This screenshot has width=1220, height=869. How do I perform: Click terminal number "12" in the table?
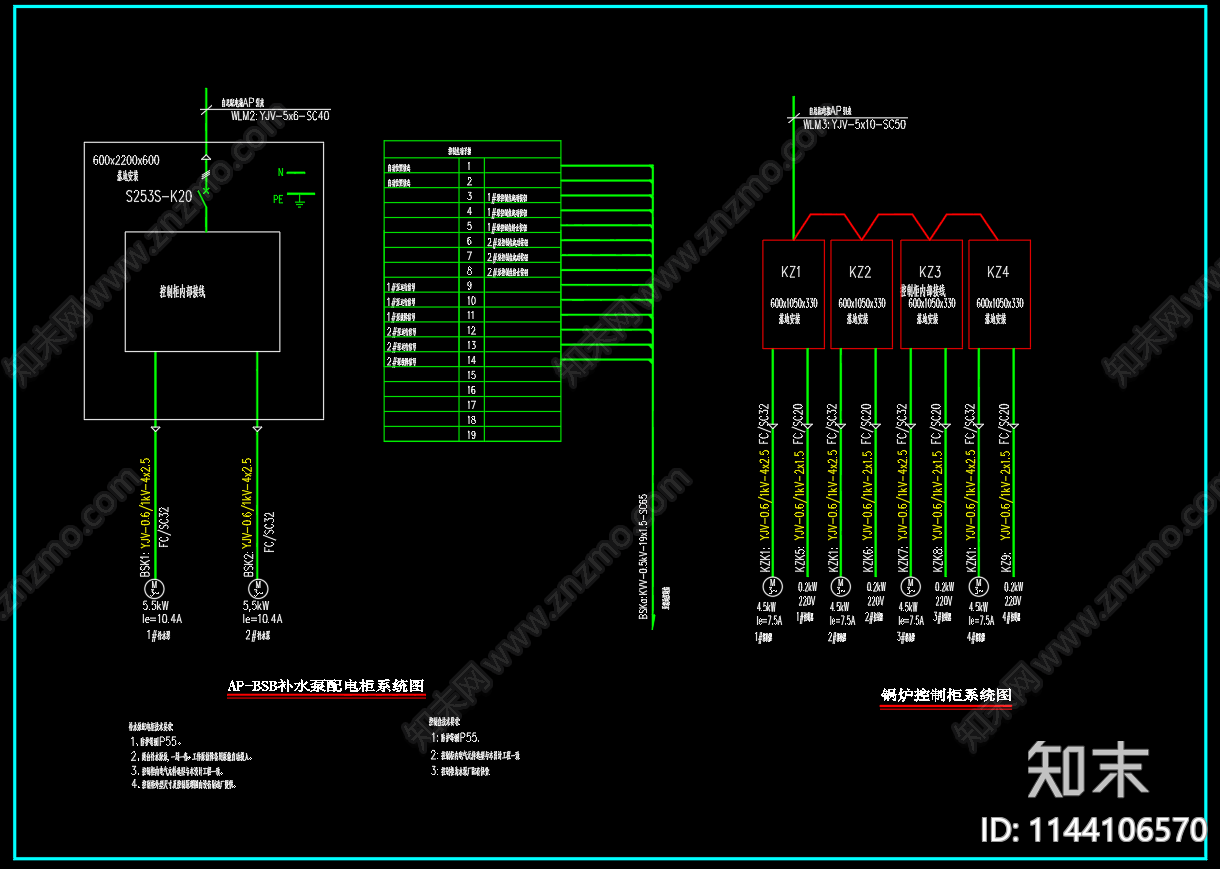(470, 330)
